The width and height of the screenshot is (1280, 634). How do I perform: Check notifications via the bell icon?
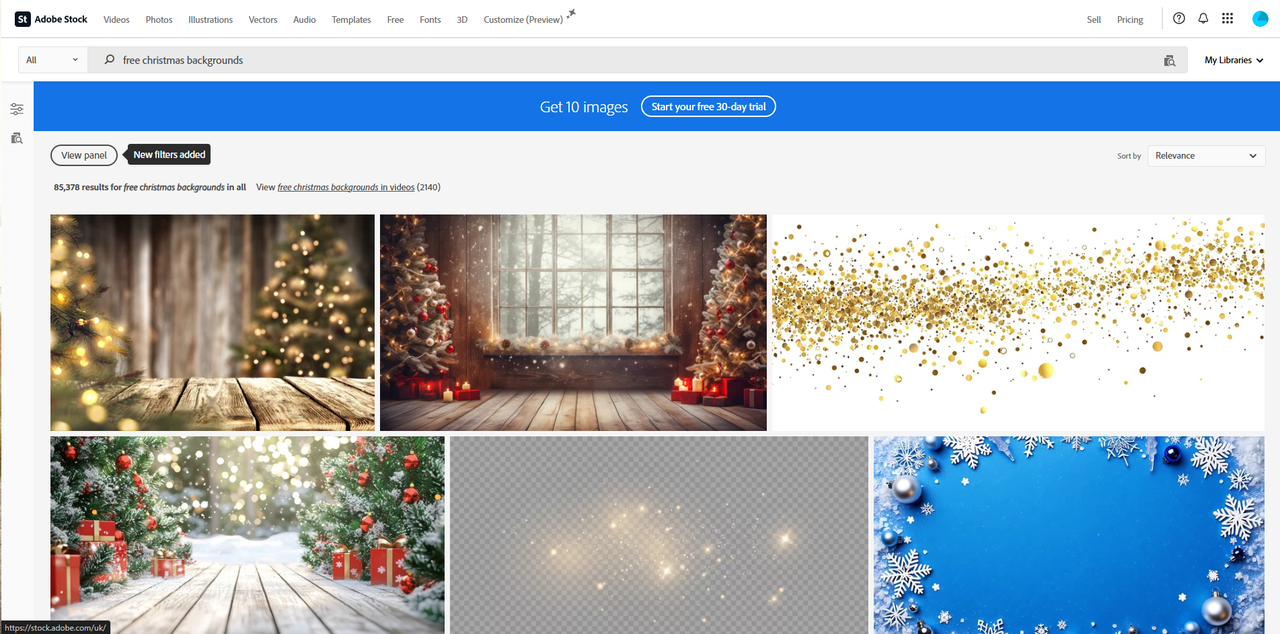[x=1202, y=18]
